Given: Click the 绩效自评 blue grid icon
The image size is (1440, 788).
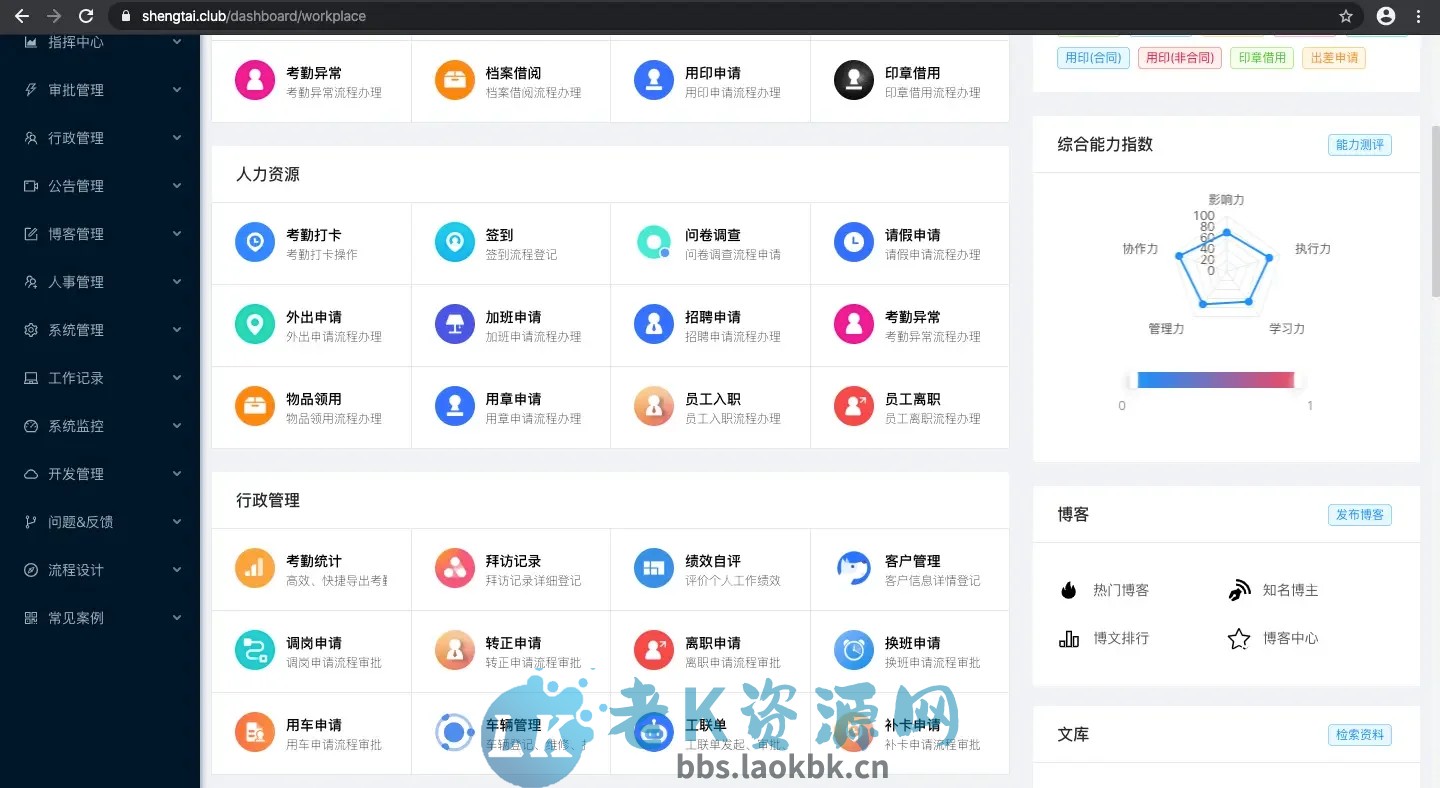Looking at the screenshot, I should tap(654, 568).
